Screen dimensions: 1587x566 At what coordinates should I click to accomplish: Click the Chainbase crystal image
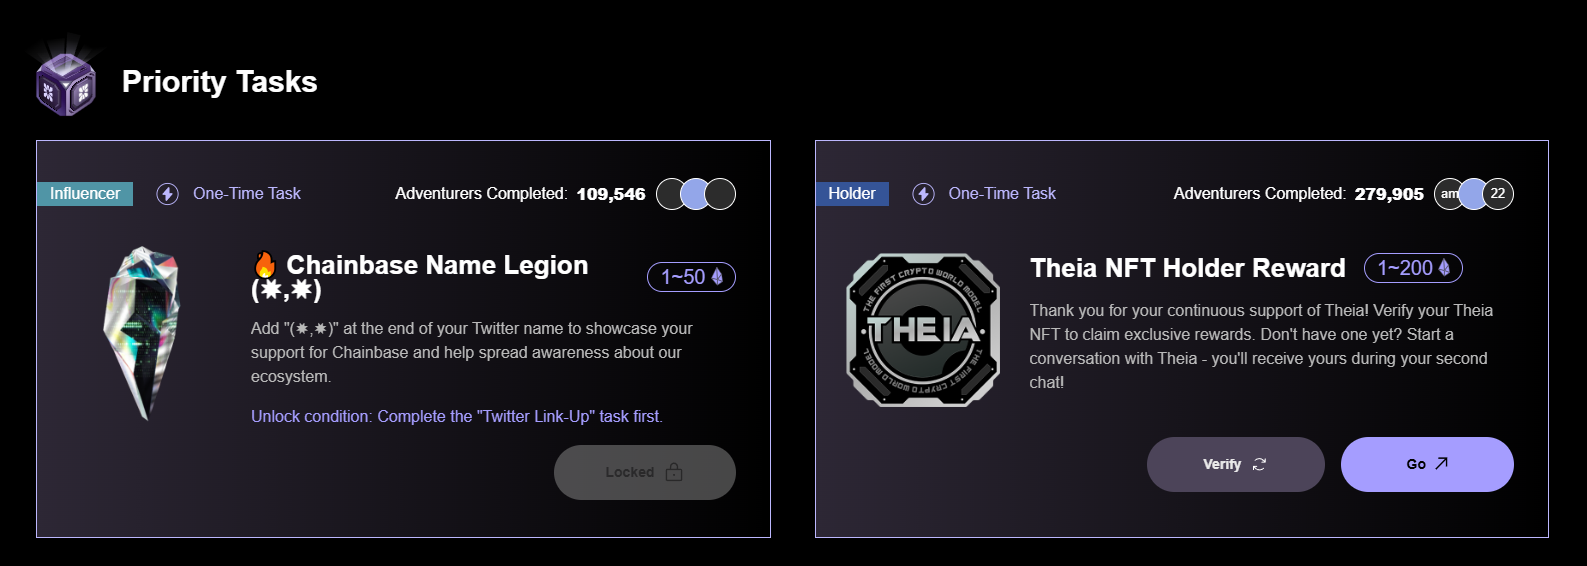click(145, 333)
